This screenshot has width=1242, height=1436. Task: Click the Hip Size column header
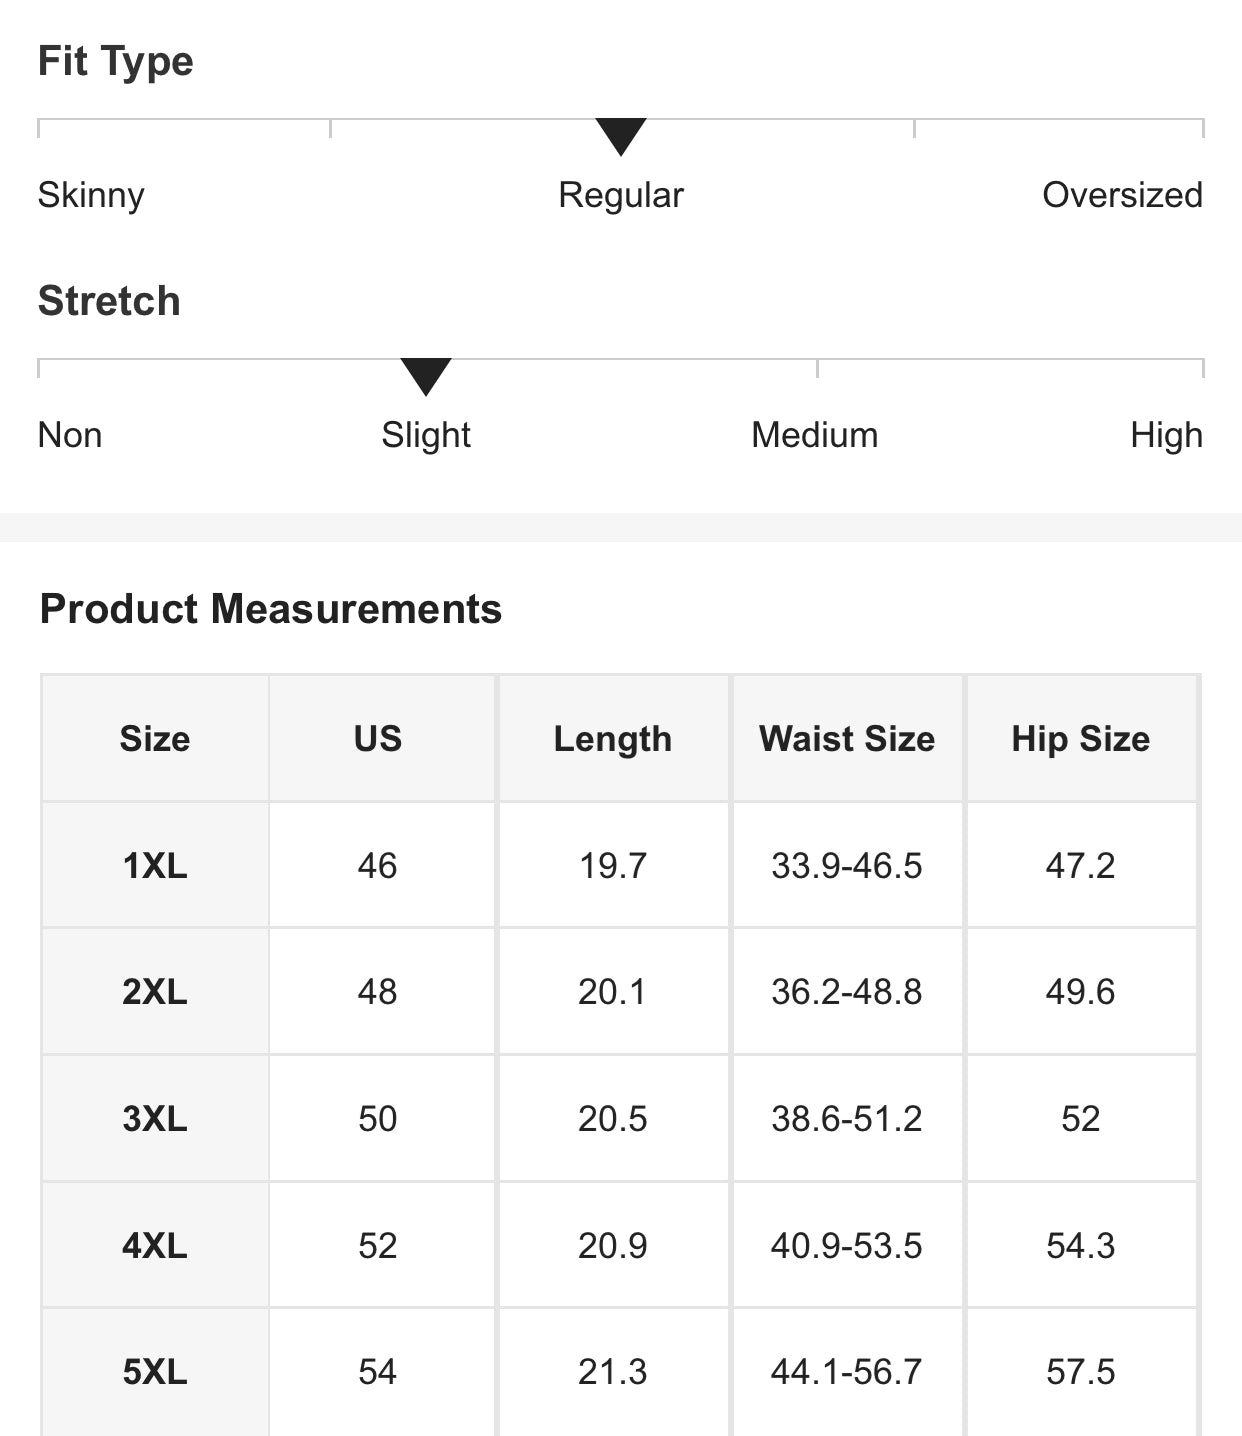point(1081,739)
